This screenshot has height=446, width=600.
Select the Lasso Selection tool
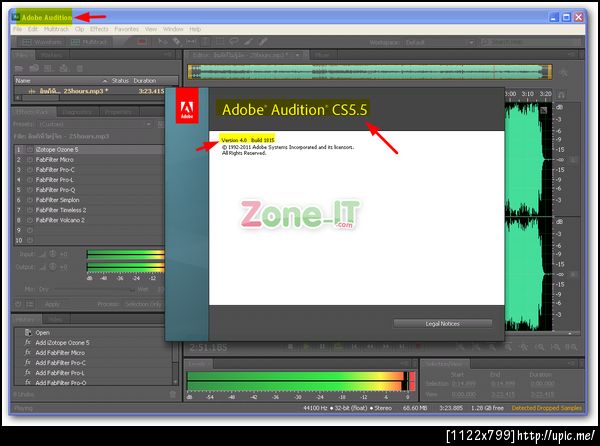(x=234, y=42)
